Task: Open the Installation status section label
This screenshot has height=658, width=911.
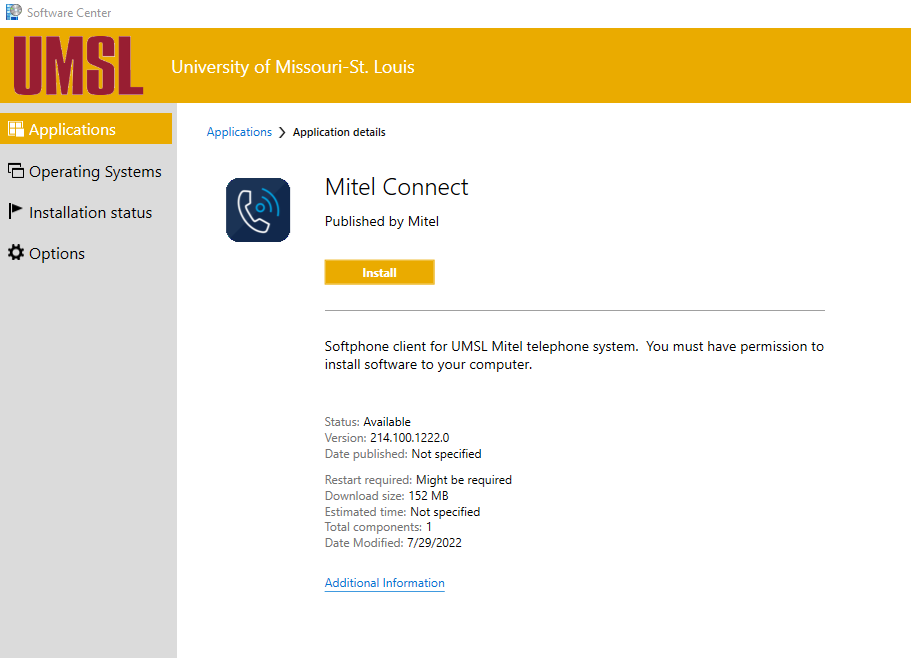Action: pos(90,213)
